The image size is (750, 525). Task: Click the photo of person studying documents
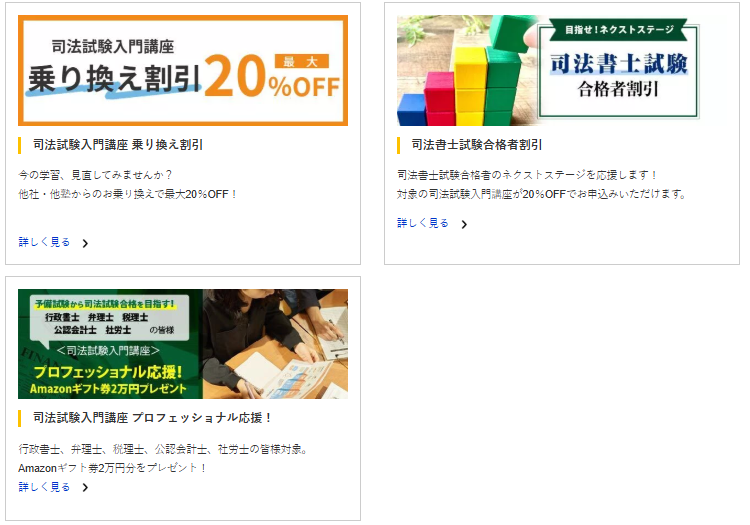pos(276,344)
